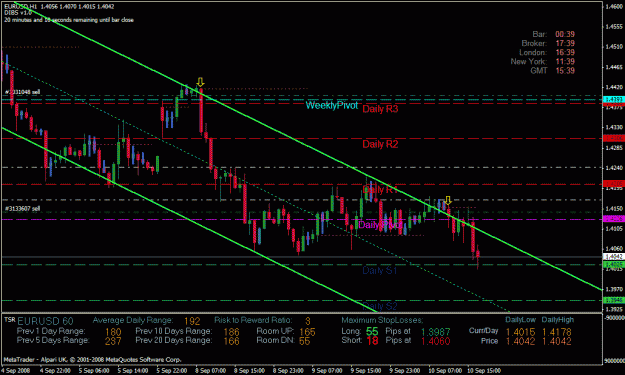Select the Daily R1 label
This screenshot has height=375, width=625.
coord(380,190)
